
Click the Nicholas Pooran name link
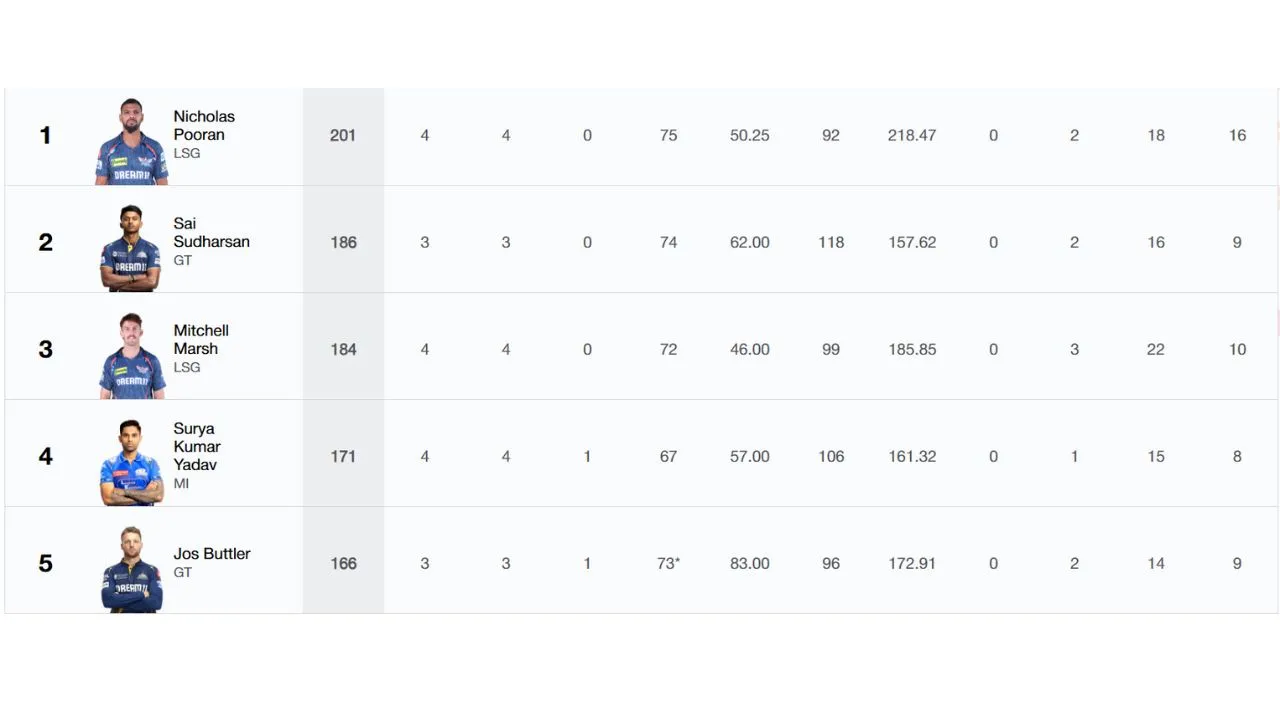pos(204,126)
